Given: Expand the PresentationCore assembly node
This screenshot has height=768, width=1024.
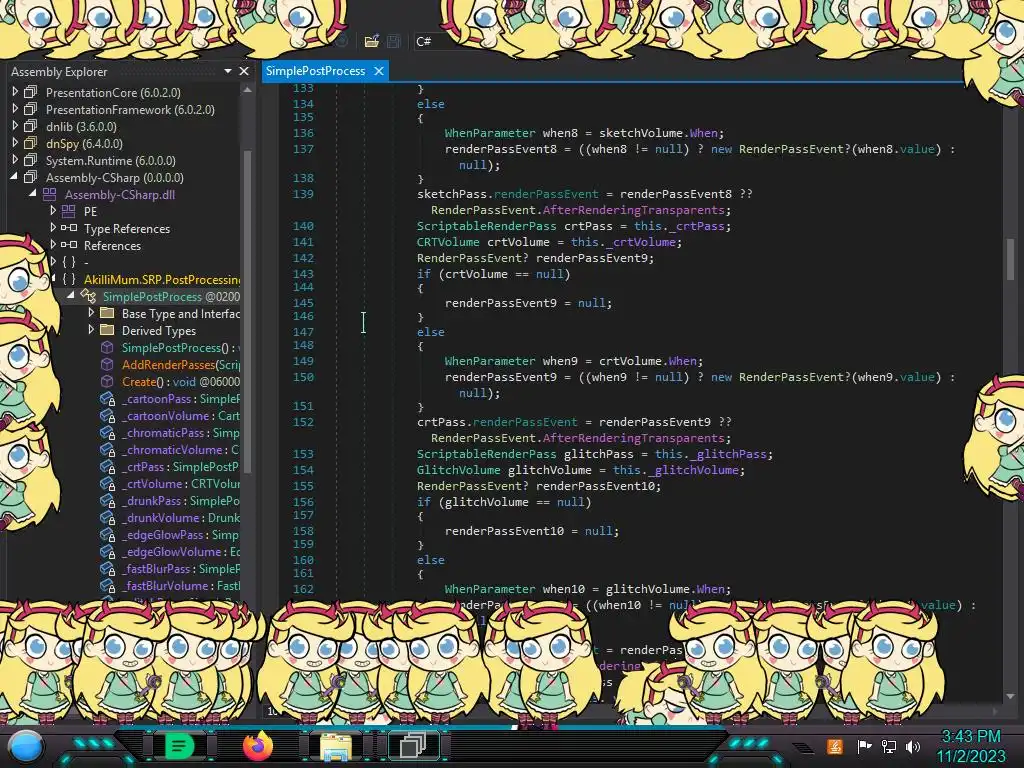Looking at the screenshot, I should pos(15,91).
